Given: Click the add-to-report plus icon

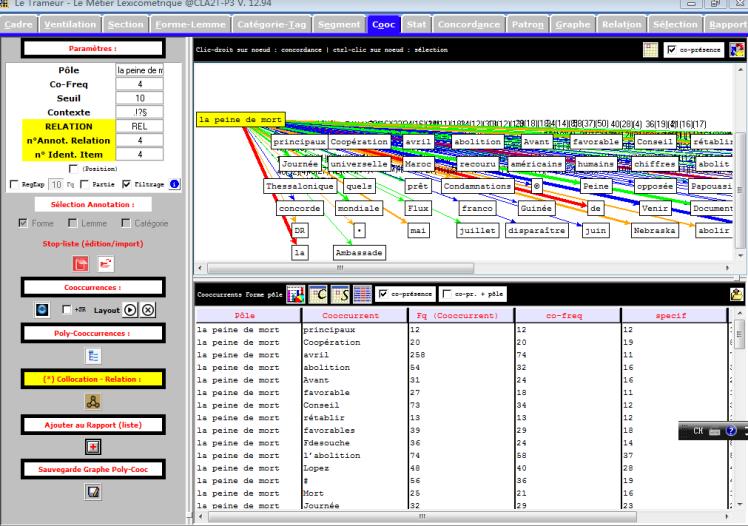Looking at the screenshot, I should tap(93, 447).
